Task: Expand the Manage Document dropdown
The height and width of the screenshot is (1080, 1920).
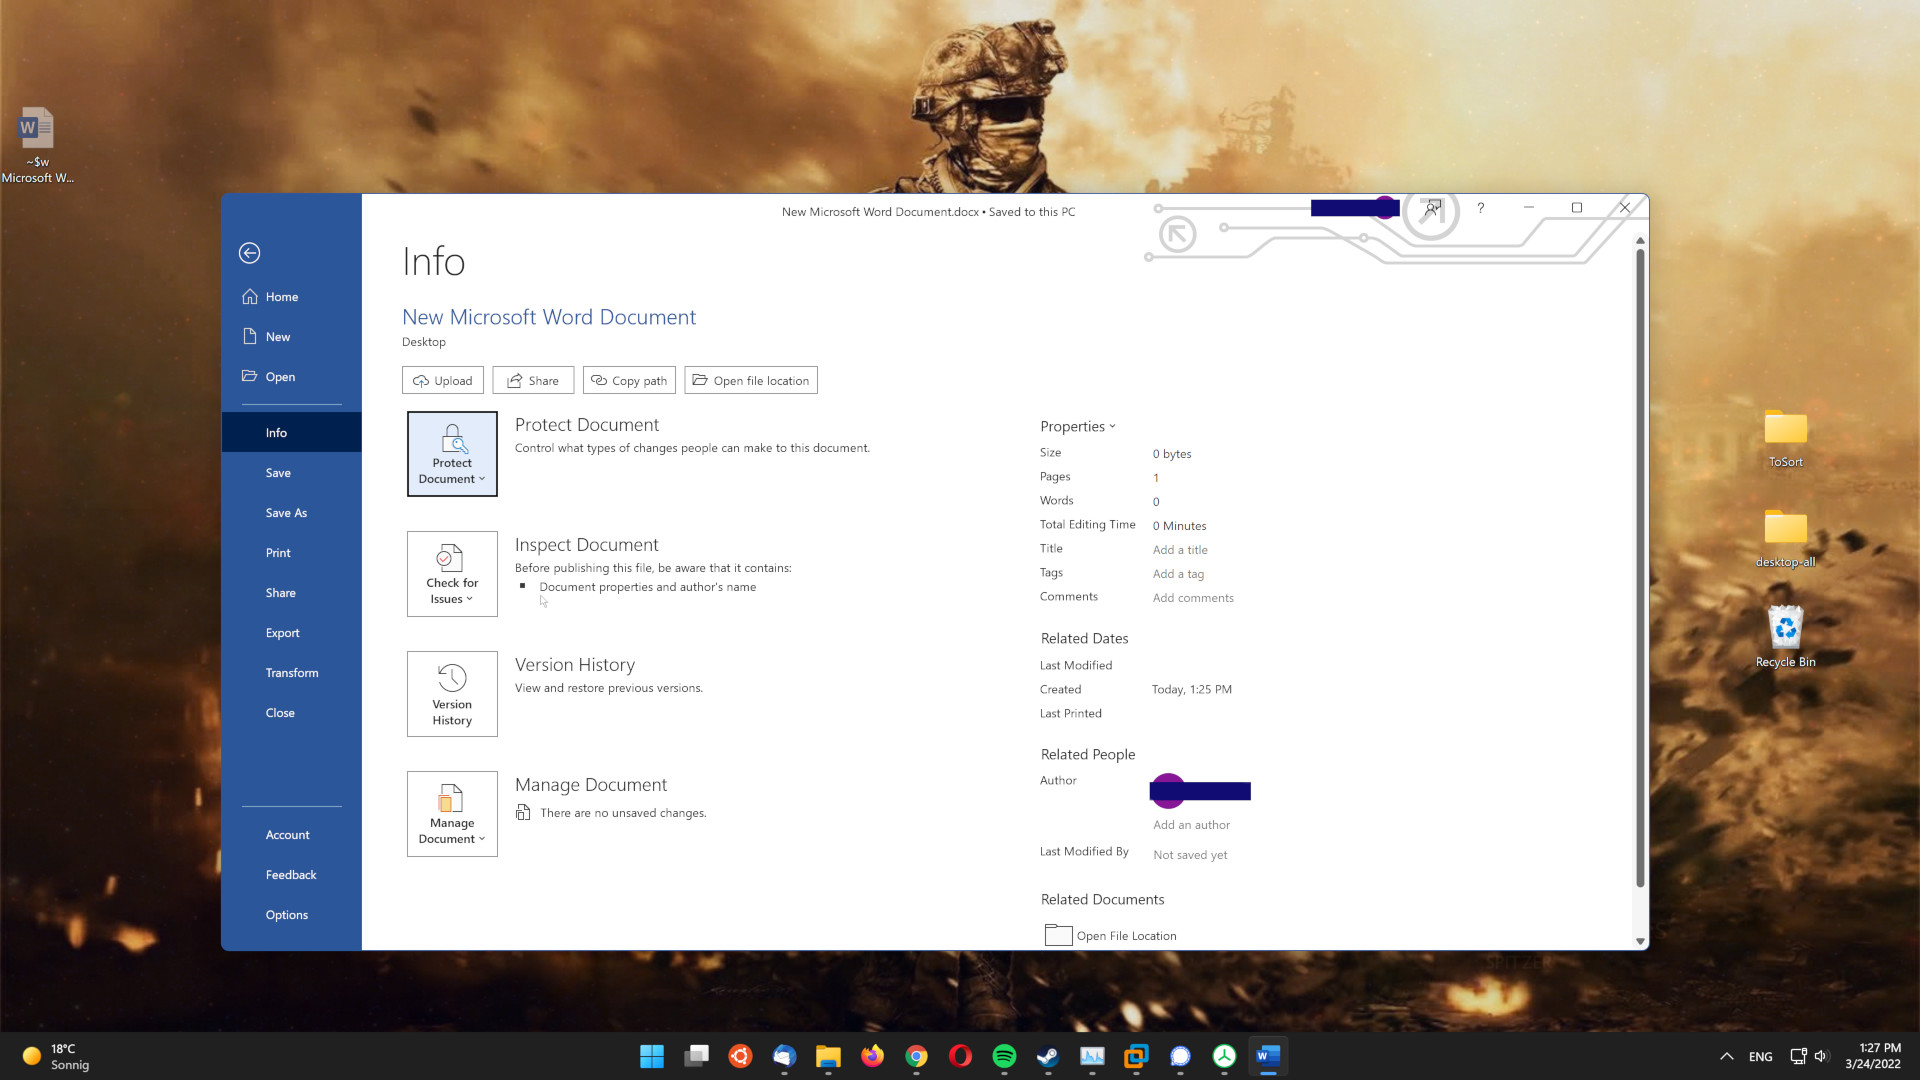Action: tap(452, 814)
